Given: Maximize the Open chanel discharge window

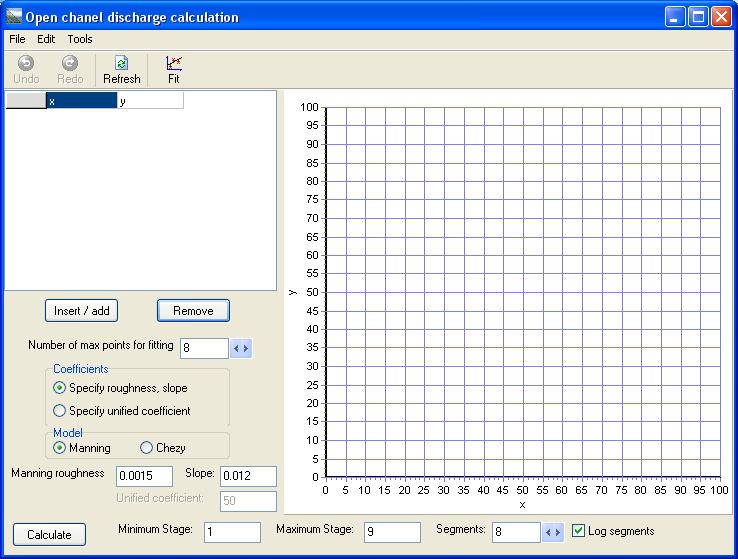Looking at the screenshot, I should tap(698, 17).
